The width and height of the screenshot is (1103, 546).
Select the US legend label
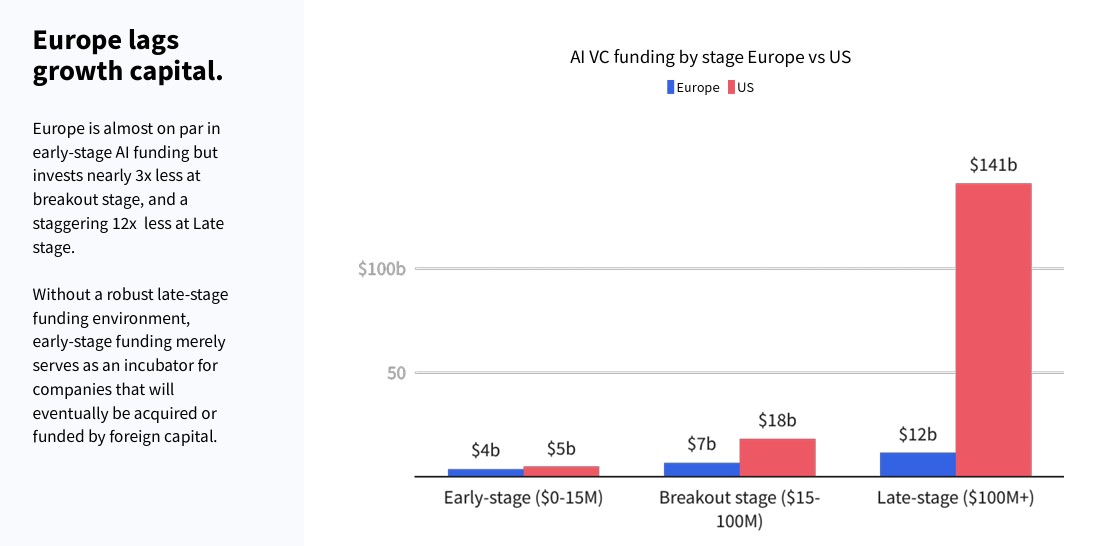746,87
